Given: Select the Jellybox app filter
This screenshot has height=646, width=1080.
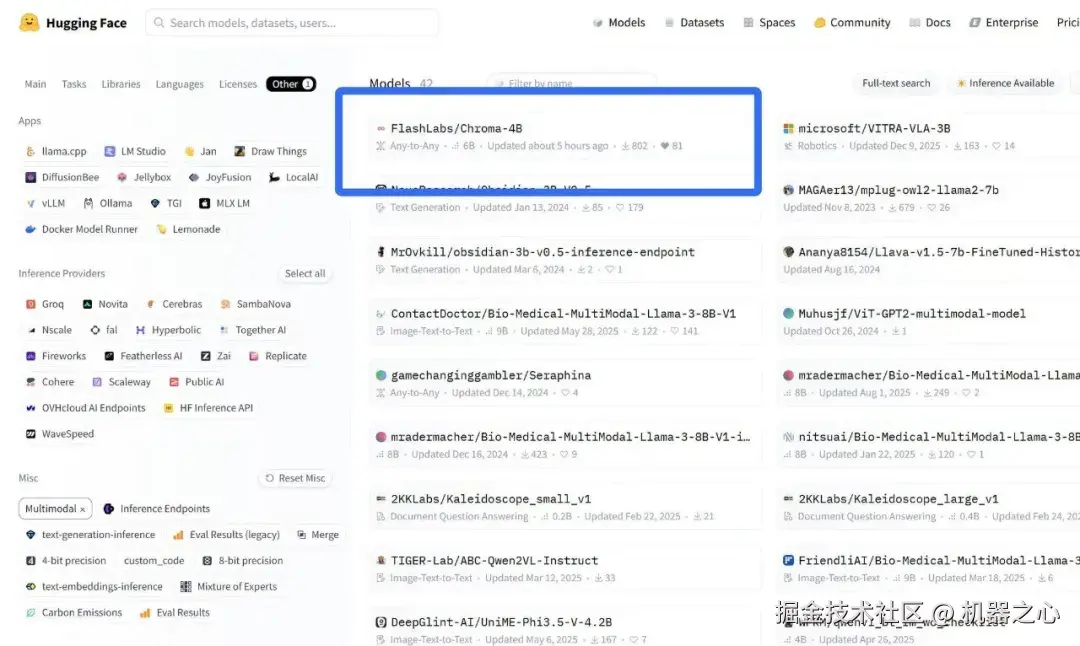Looking at the screenshot, I should 144,177.
